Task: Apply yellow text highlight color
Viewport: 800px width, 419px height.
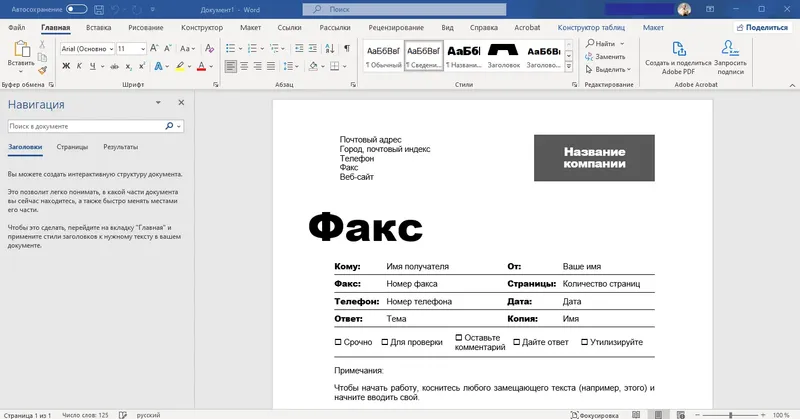Action: coord(180,66)
